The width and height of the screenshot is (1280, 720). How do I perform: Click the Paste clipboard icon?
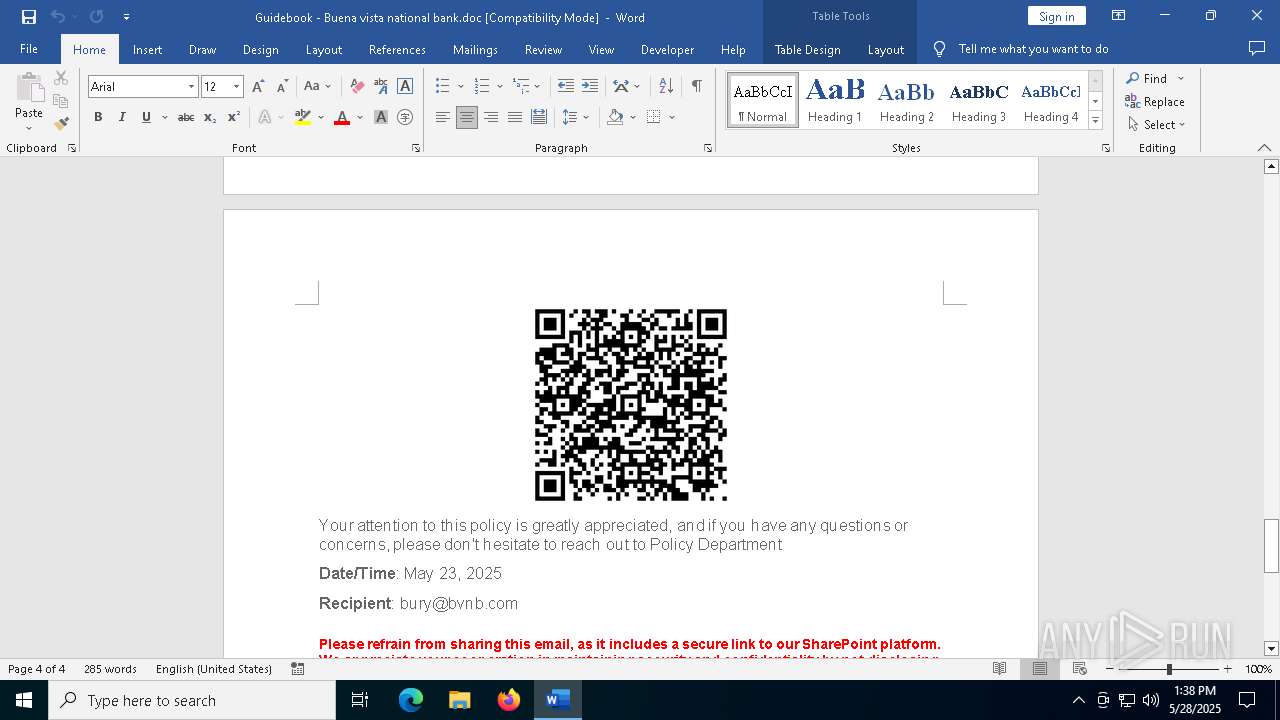pyautogui.click(x=29, y=88)
